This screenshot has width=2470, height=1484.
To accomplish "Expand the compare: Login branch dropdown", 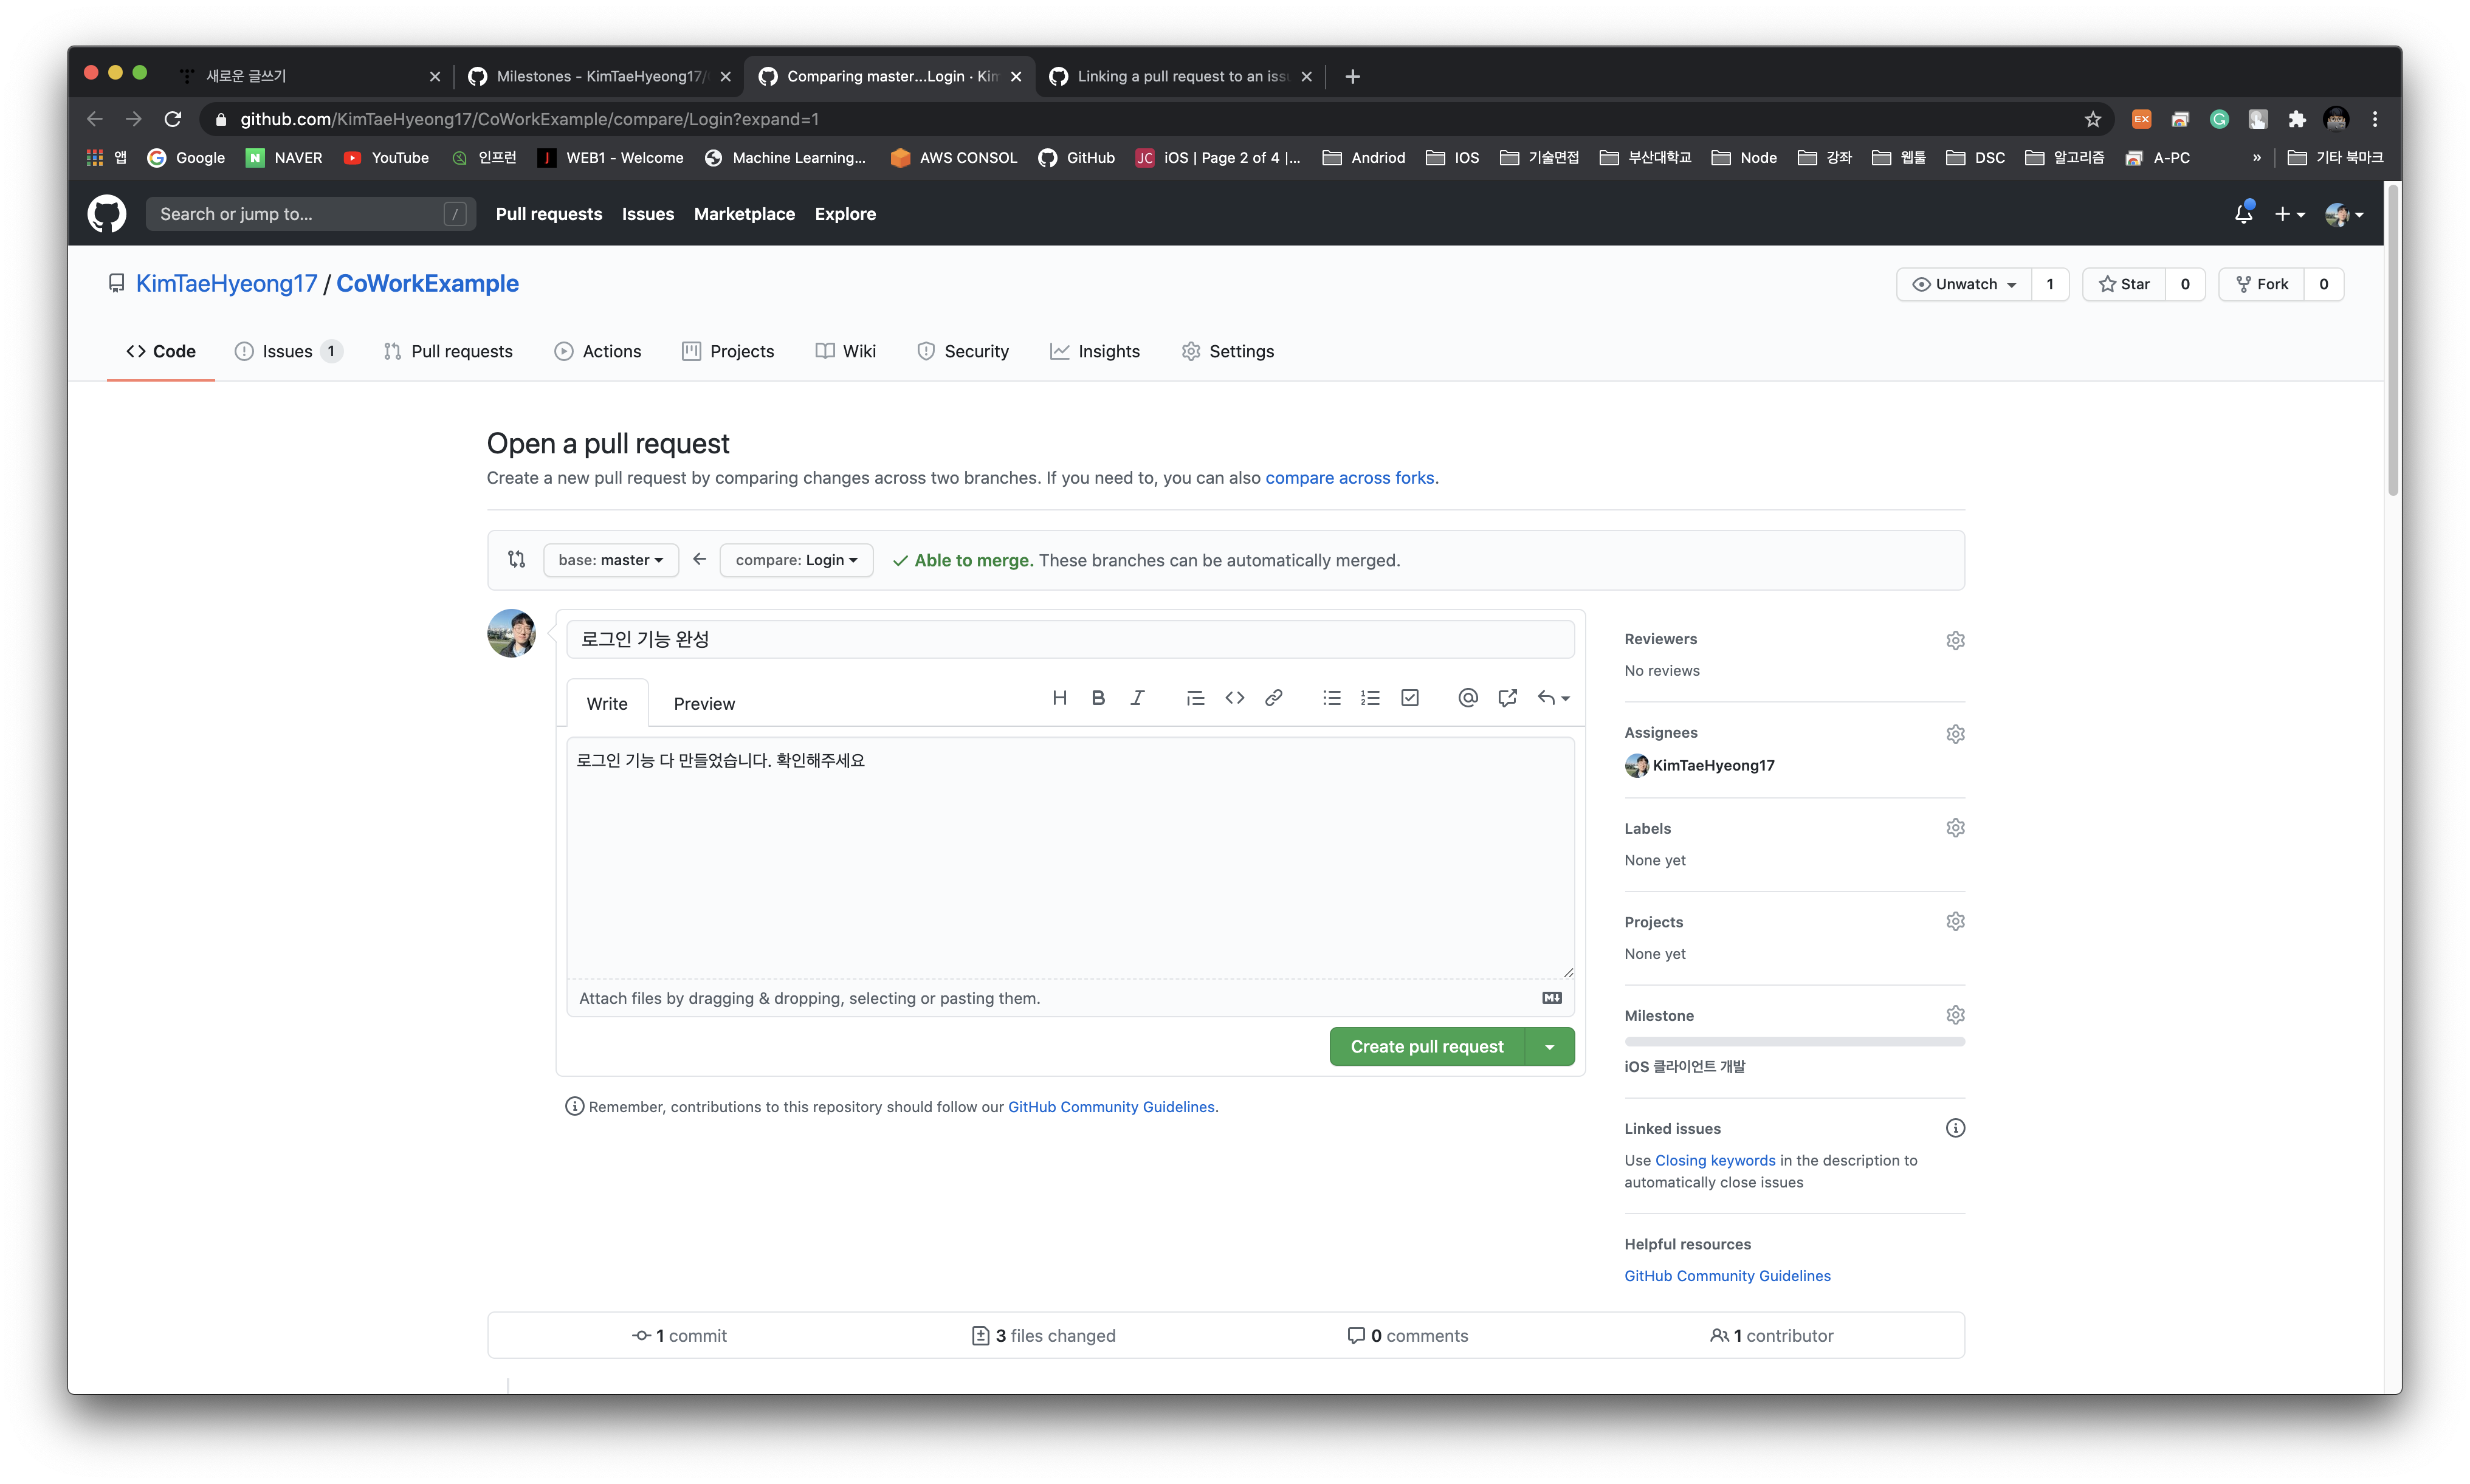I will click(796, 560).
